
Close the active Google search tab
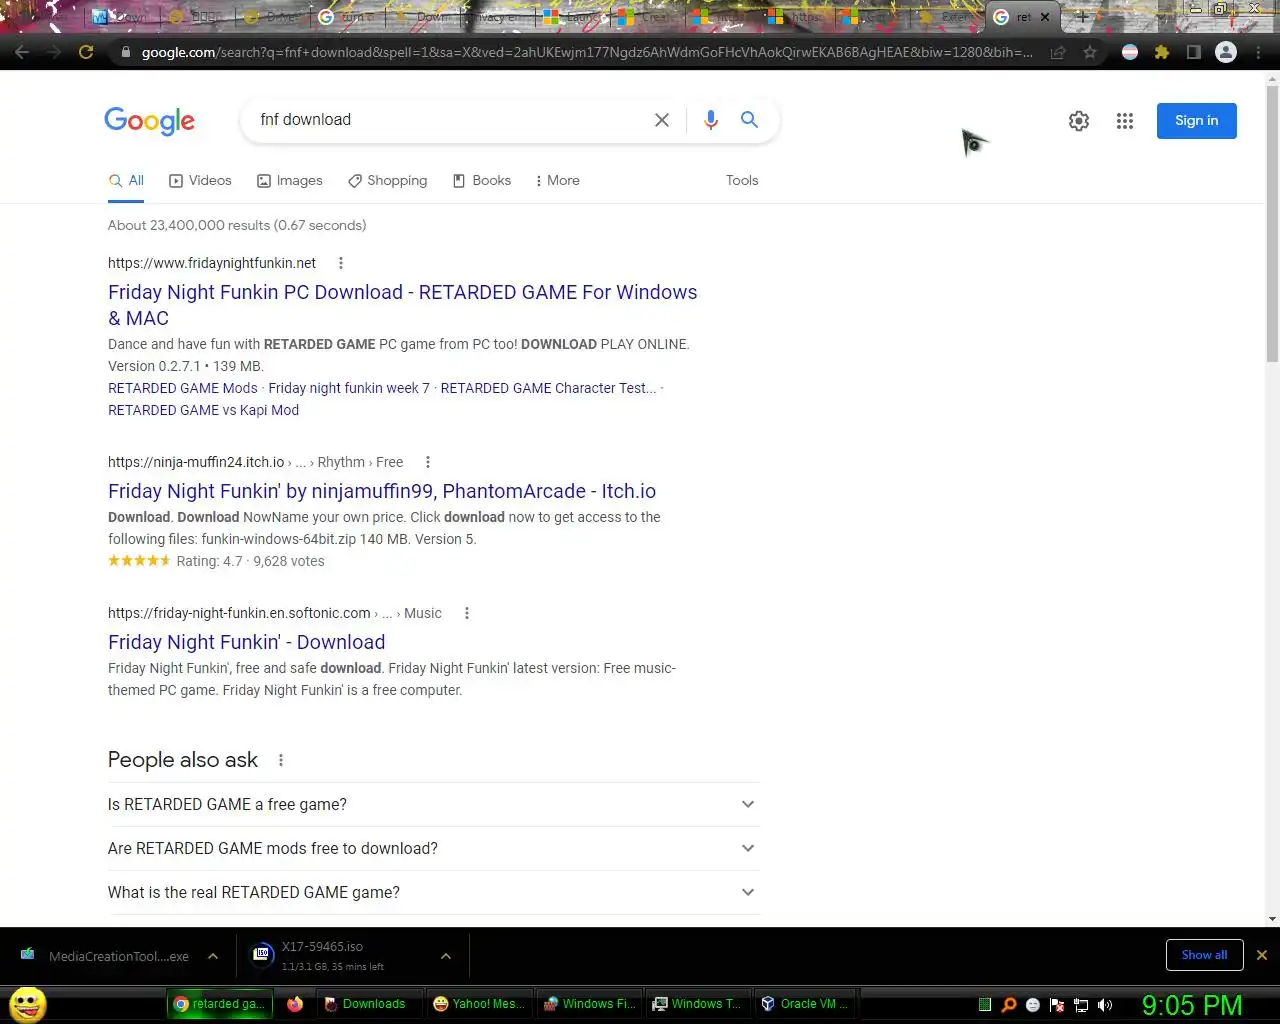coord(1045,17)
